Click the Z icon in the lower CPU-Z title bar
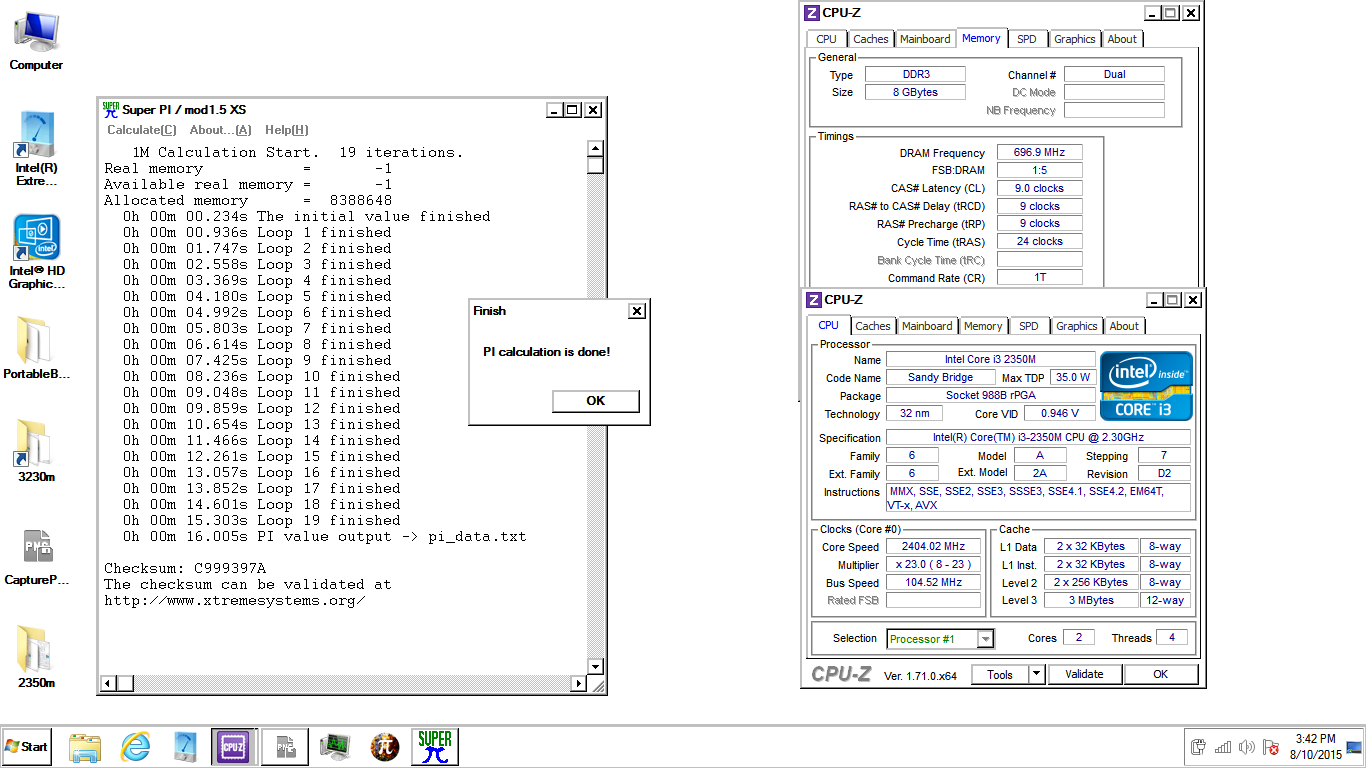The width and height of the screenshot is (1366, 768). coord(814,300)
